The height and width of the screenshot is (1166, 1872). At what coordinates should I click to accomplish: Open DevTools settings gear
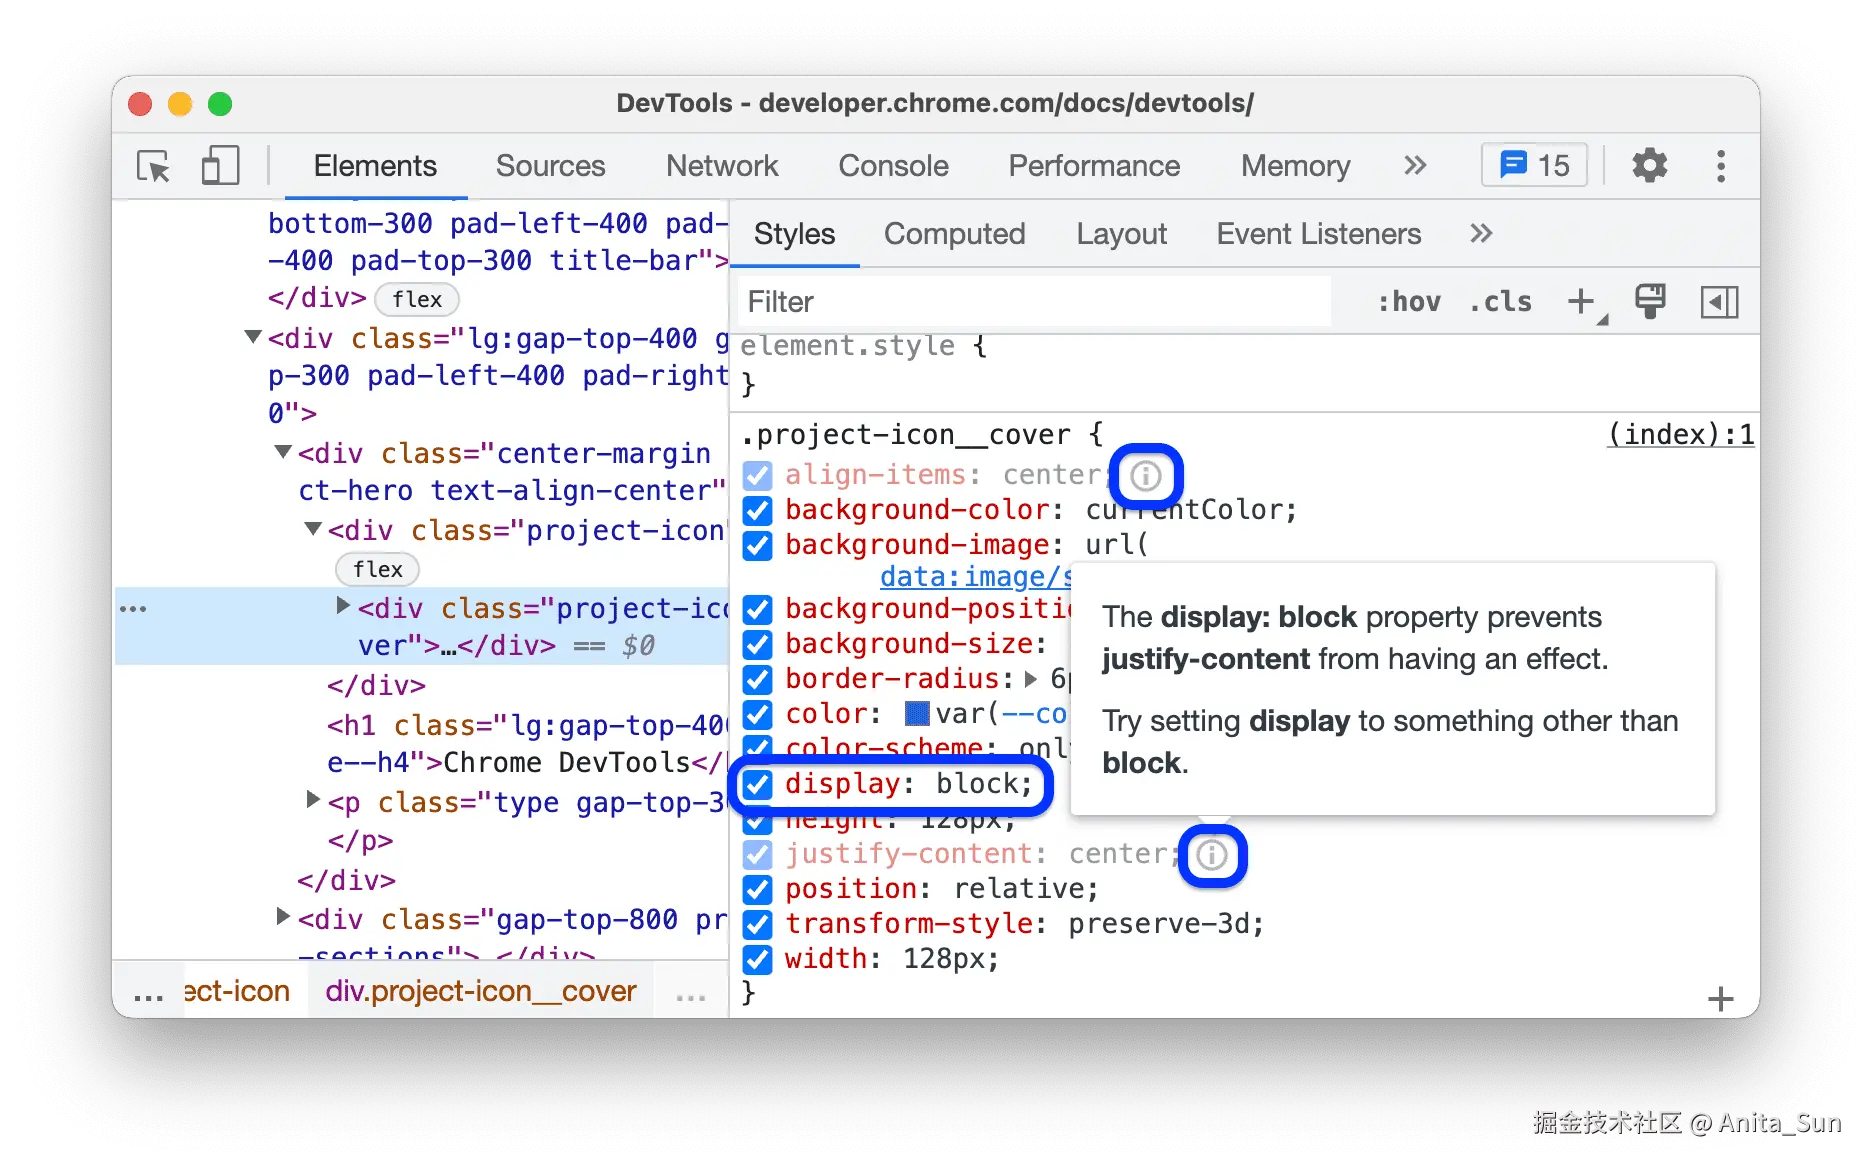click(x=1650, y=166)
